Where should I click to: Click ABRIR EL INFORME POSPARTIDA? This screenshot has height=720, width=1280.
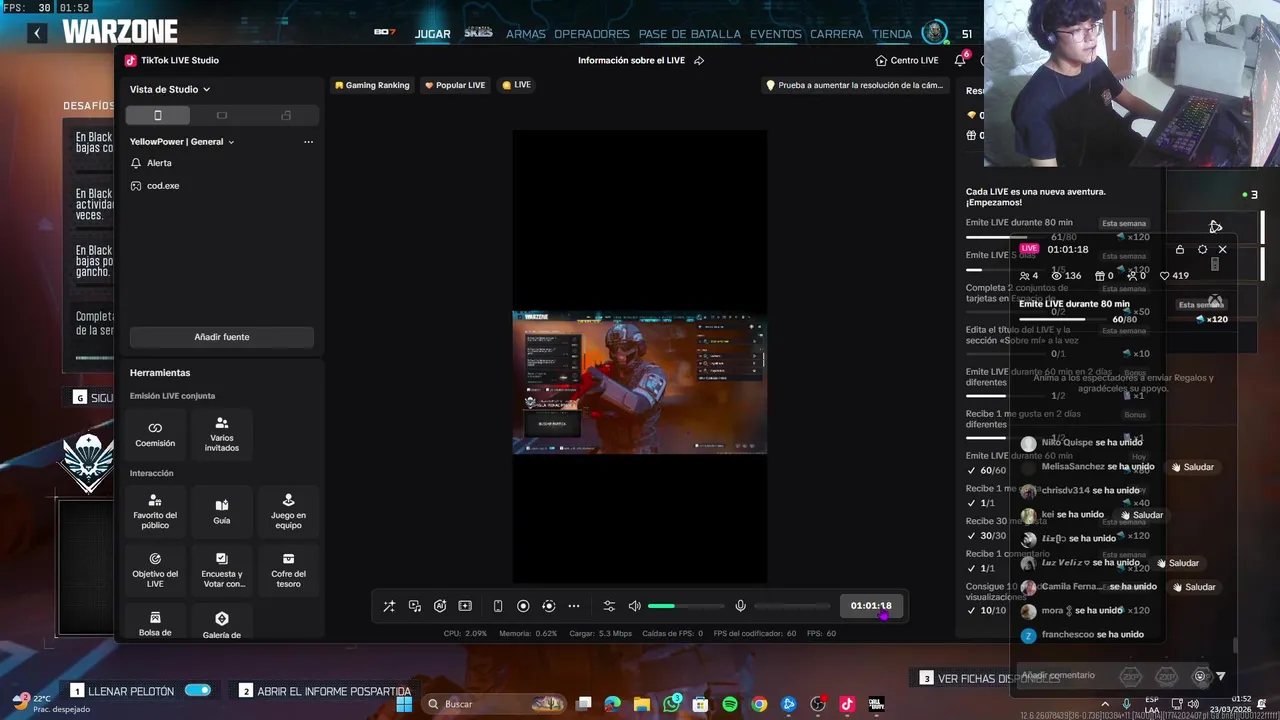pyautogui.click(x=334, y=691)
